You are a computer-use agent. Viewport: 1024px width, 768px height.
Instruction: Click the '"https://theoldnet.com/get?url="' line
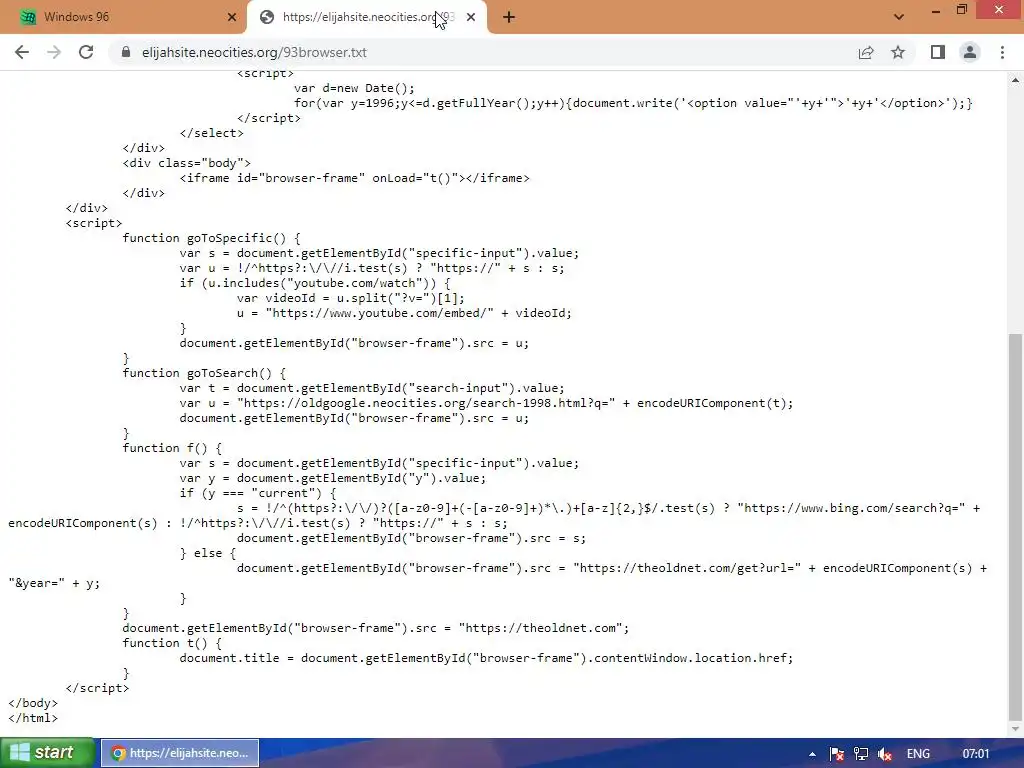(612, 568)
